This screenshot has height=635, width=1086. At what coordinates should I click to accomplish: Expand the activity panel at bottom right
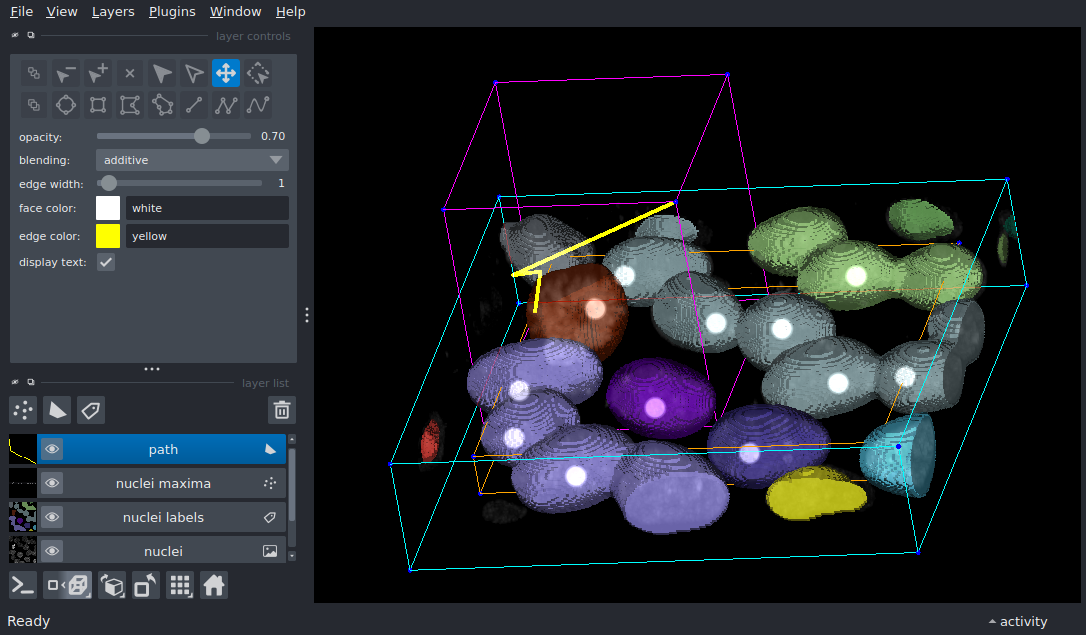(x=1017, y=621)
